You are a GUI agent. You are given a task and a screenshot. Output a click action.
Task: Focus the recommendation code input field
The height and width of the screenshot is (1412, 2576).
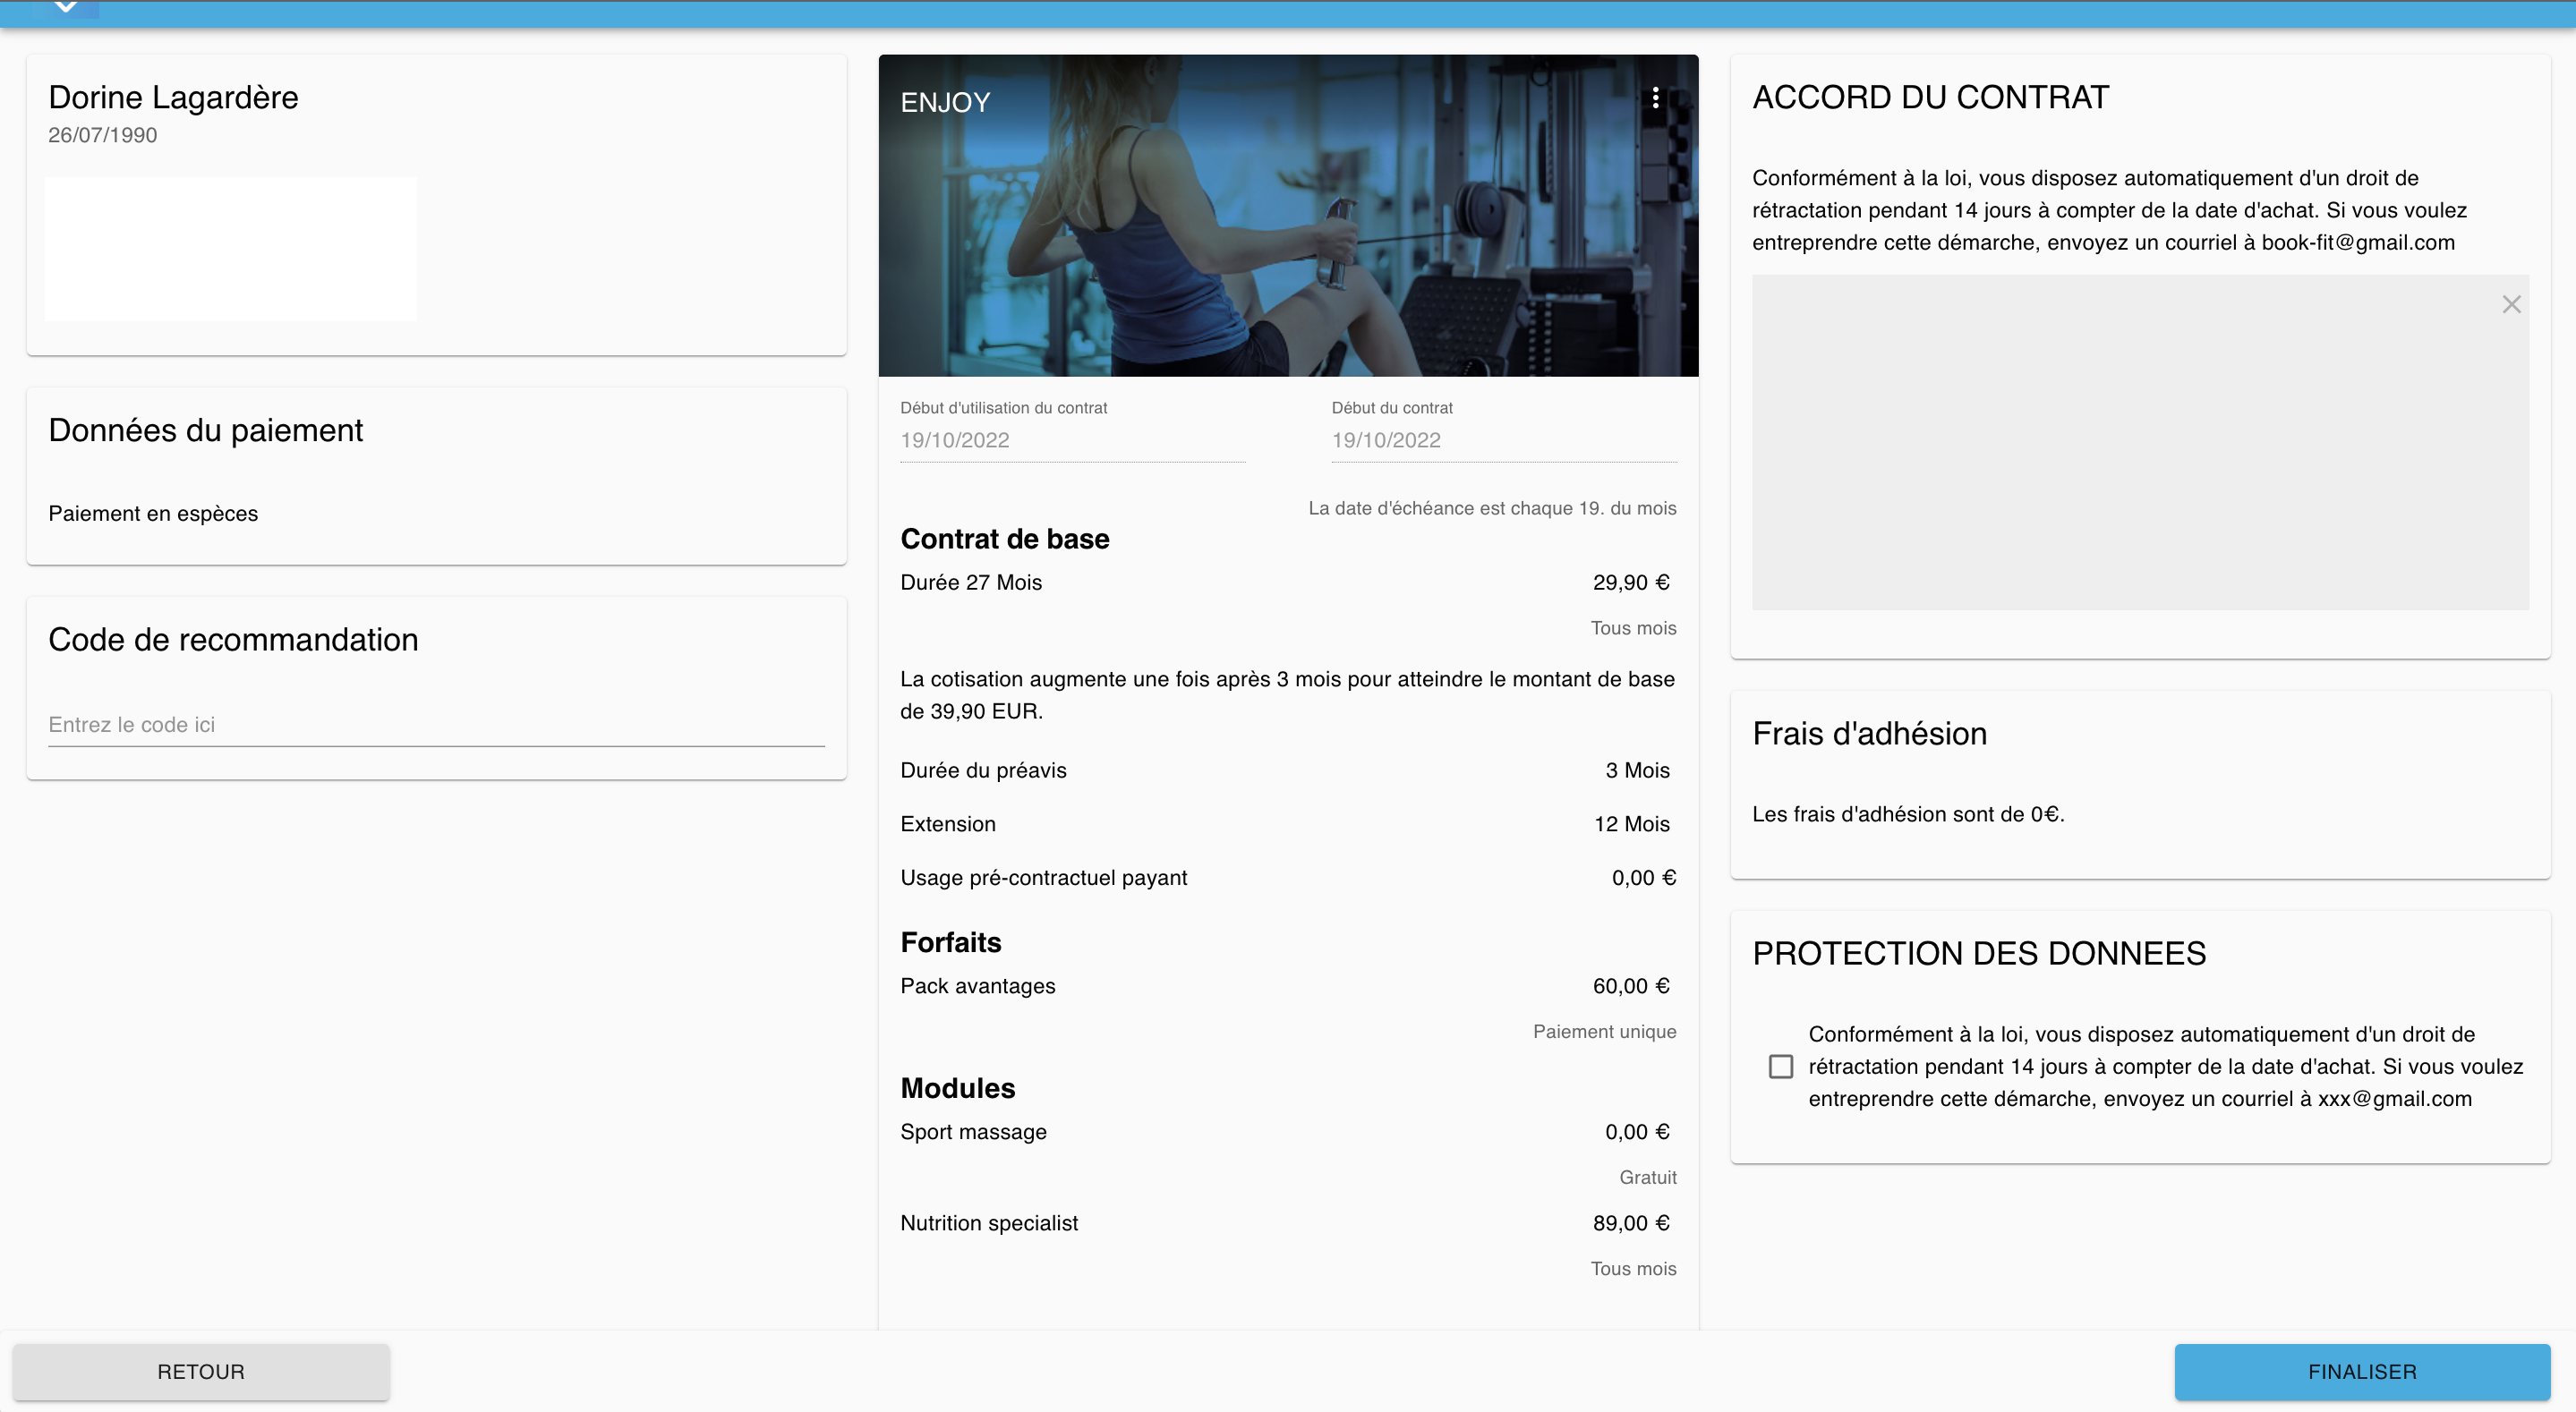(436, 725)
